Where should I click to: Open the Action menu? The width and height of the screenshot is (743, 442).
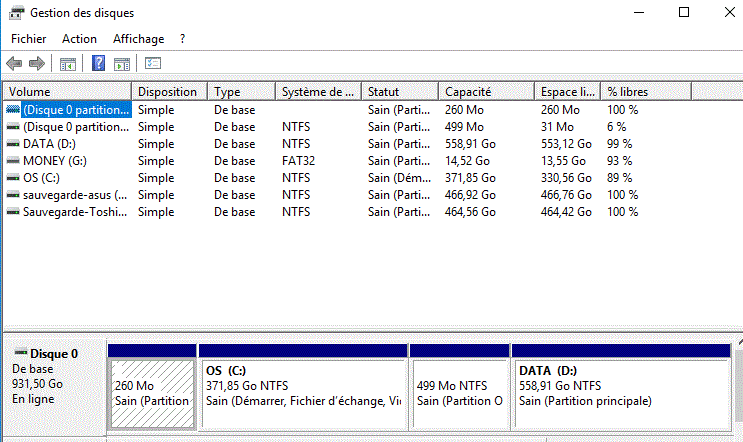(x=79, y=39)
